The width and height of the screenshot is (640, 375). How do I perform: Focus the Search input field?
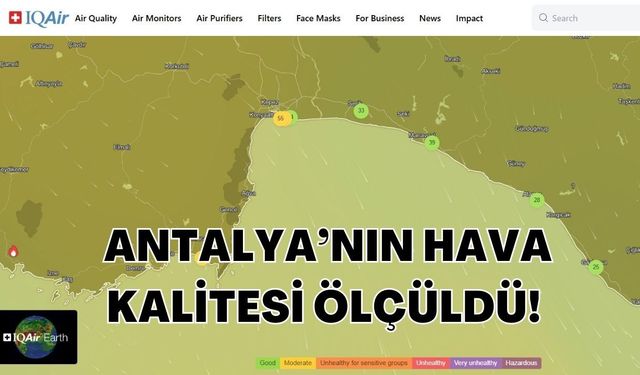point(586,18)
